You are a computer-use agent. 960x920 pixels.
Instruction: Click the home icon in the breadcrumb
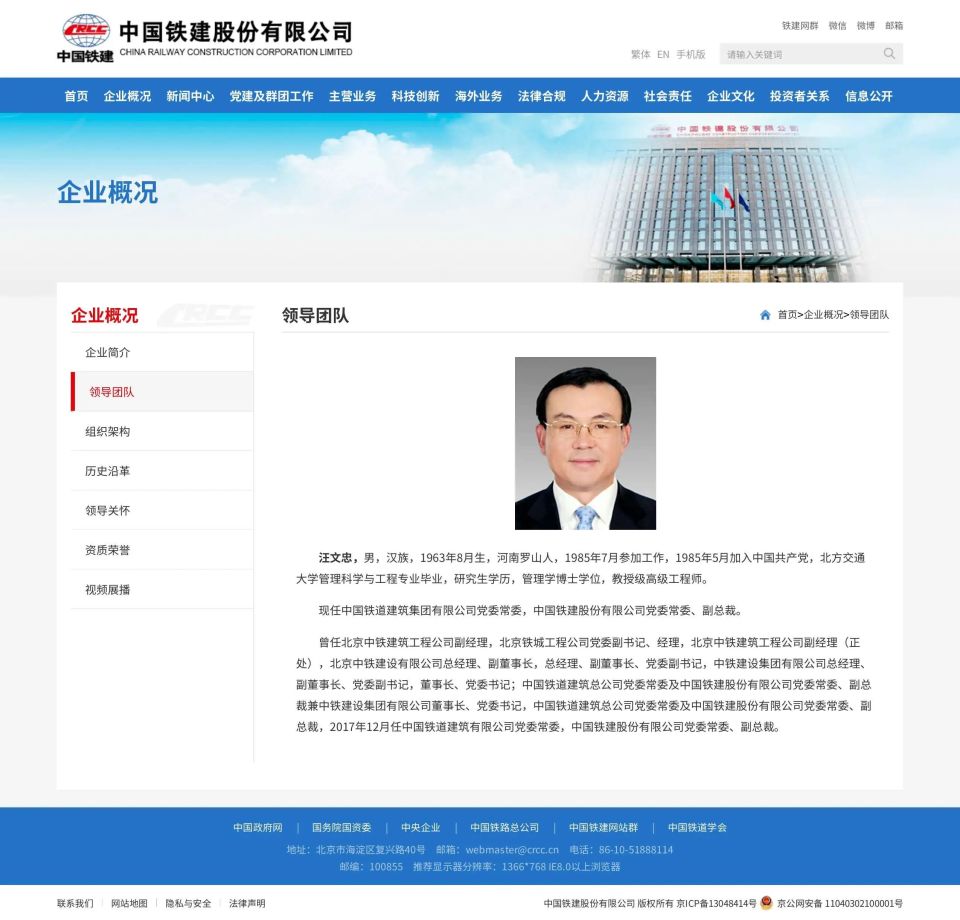pos(765,315)
